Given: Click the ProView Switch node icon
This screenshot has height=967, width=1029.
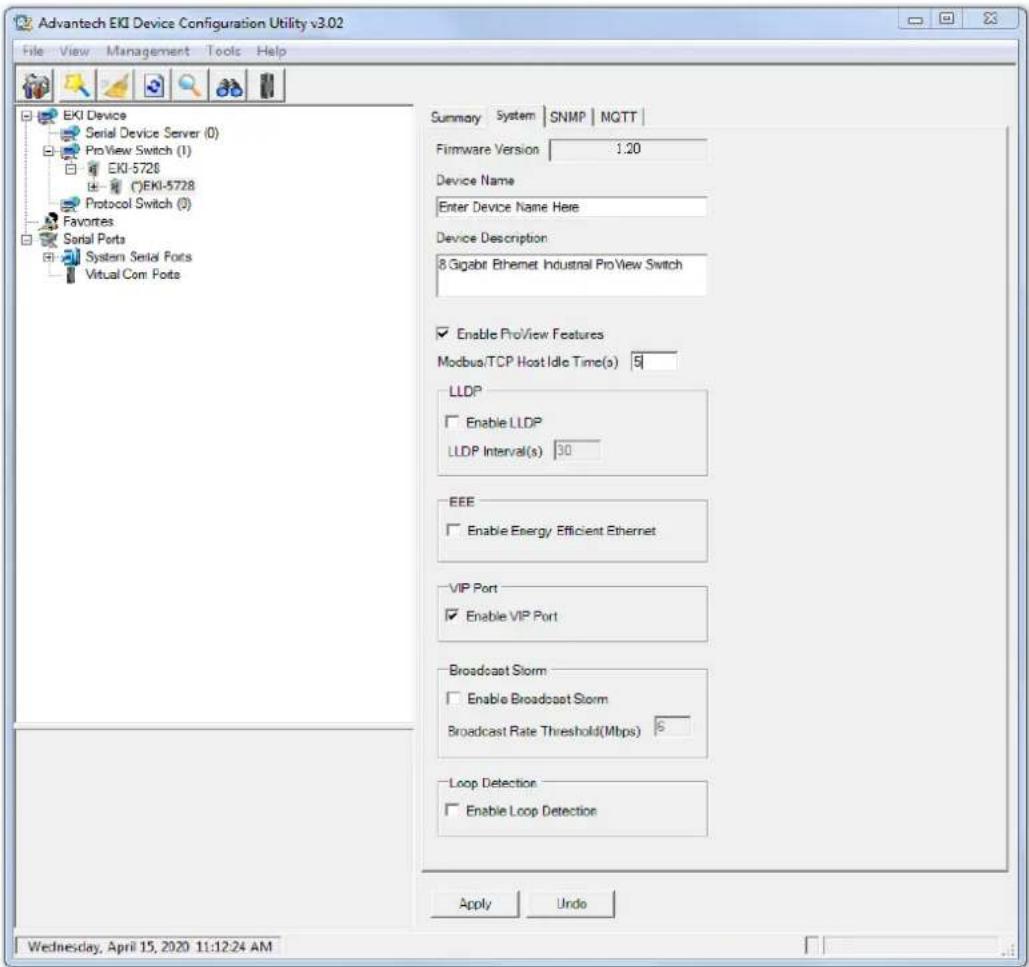Looking at the screenshot, I should click(70, 152).
